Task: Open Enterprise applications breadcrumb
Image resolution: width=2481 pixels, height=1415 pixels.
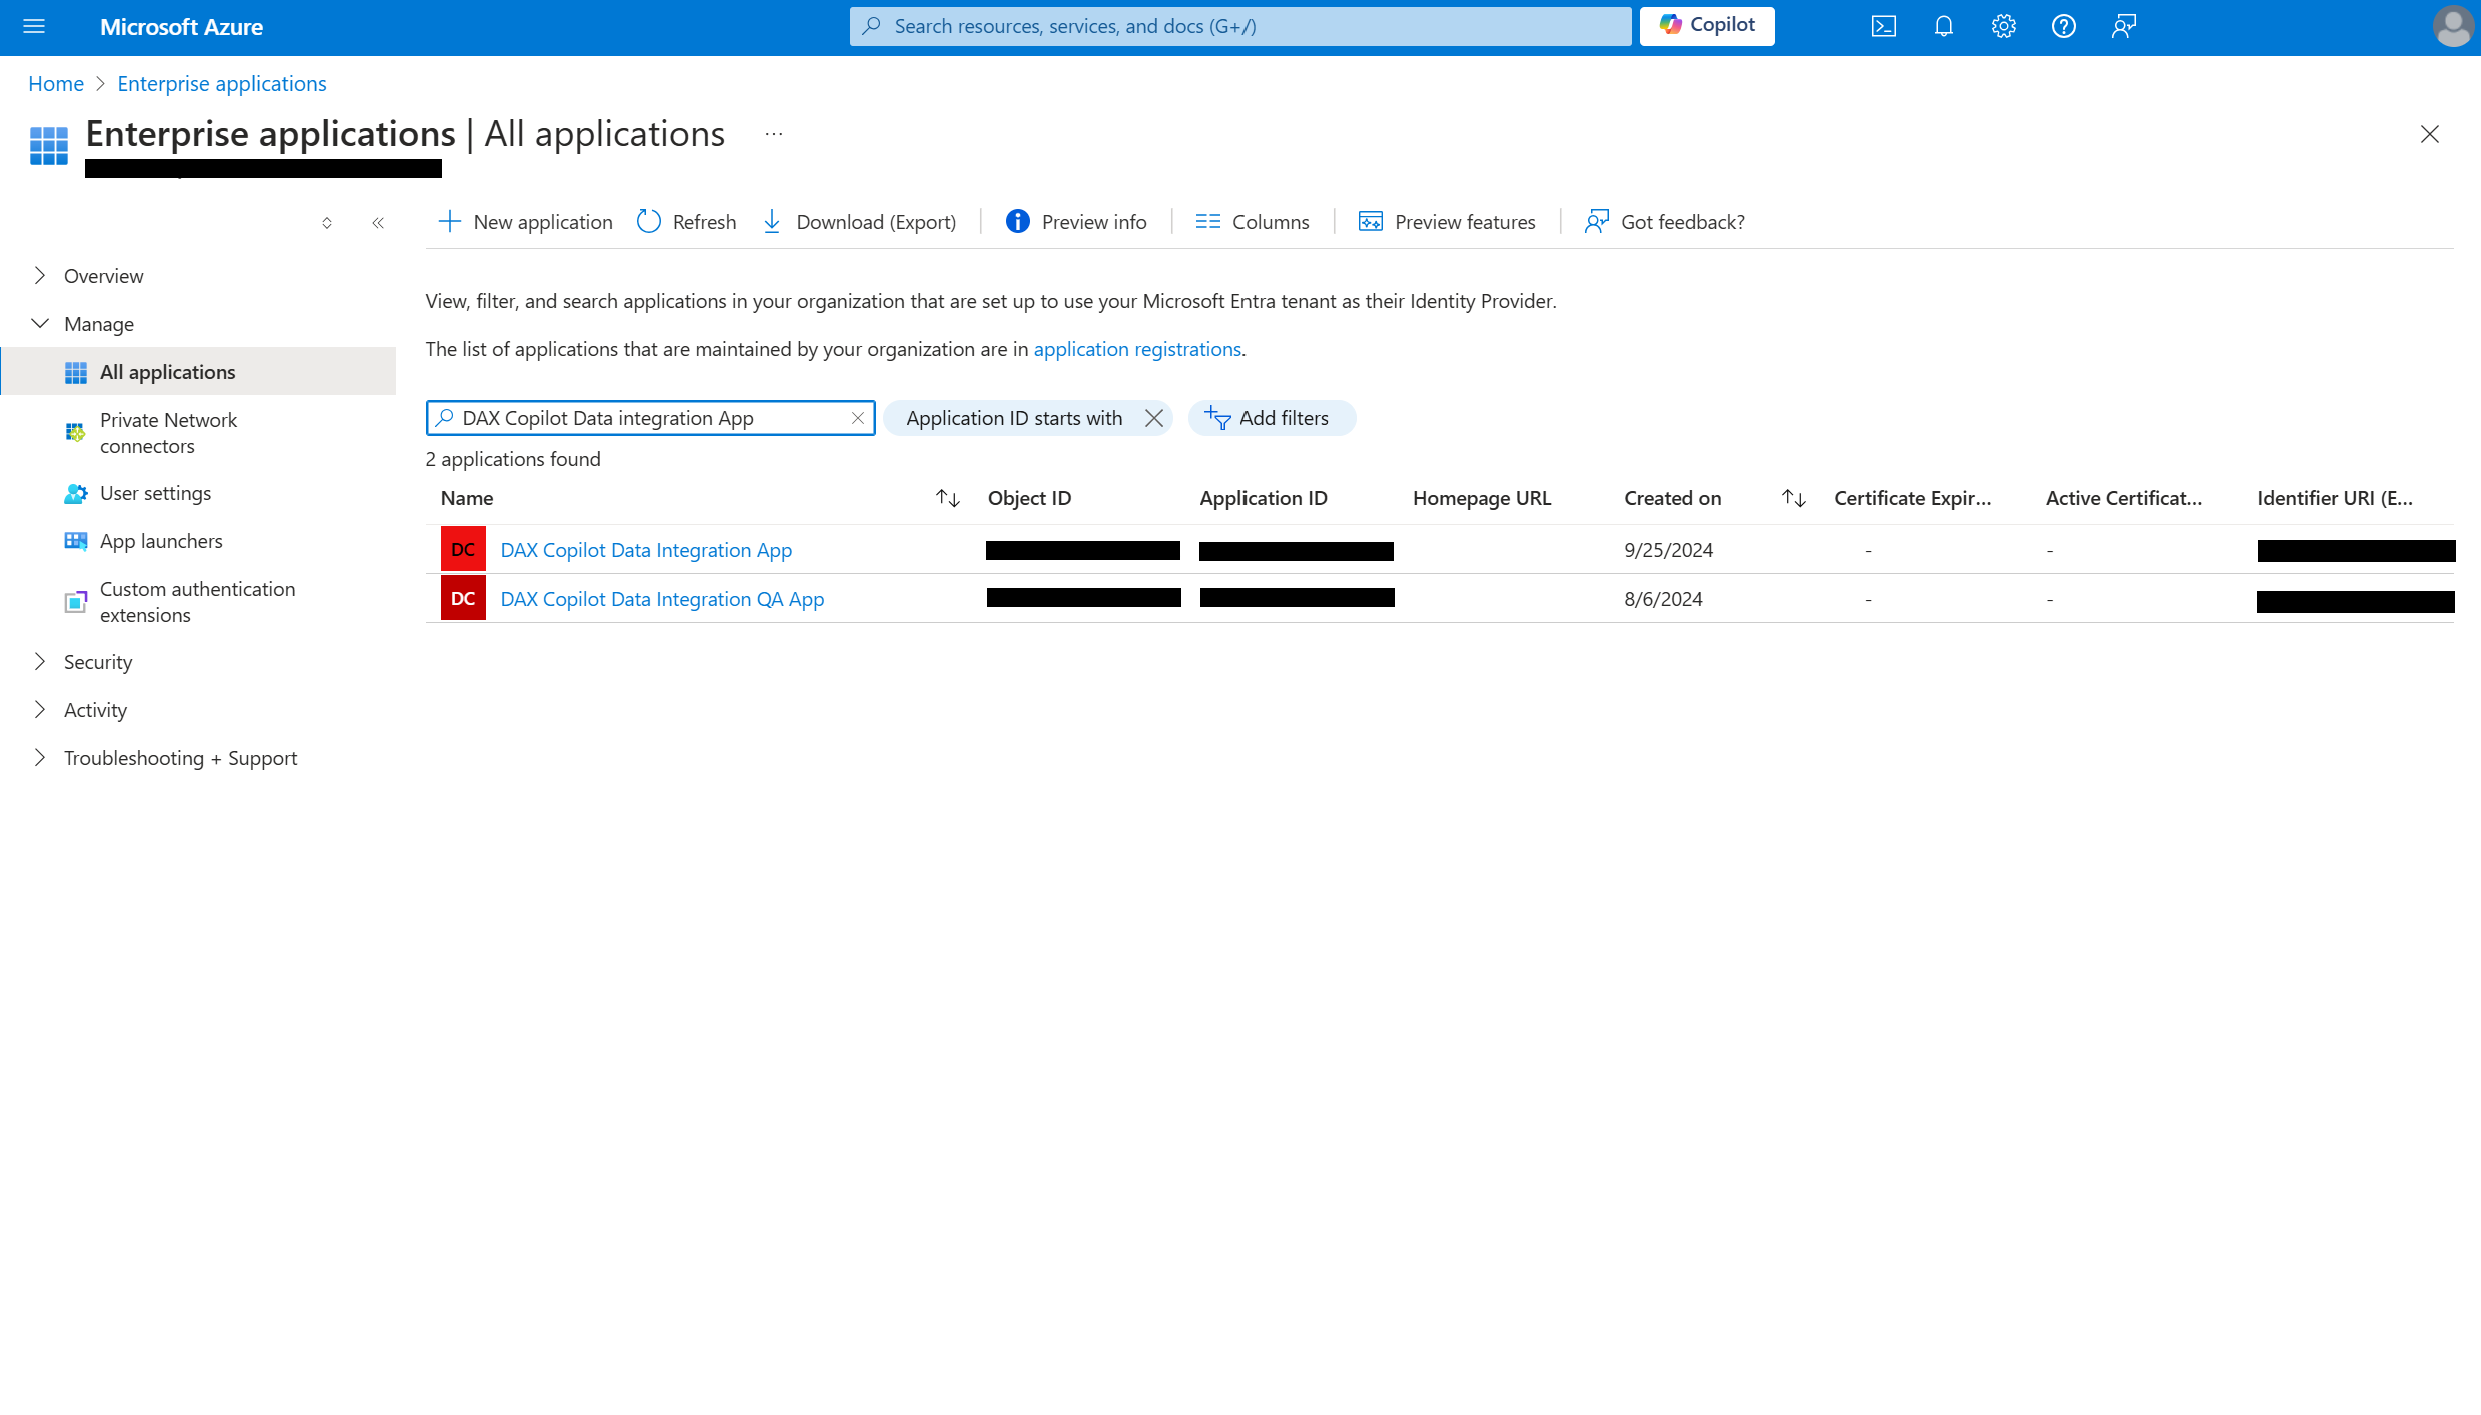Action: tap(222, 84)
